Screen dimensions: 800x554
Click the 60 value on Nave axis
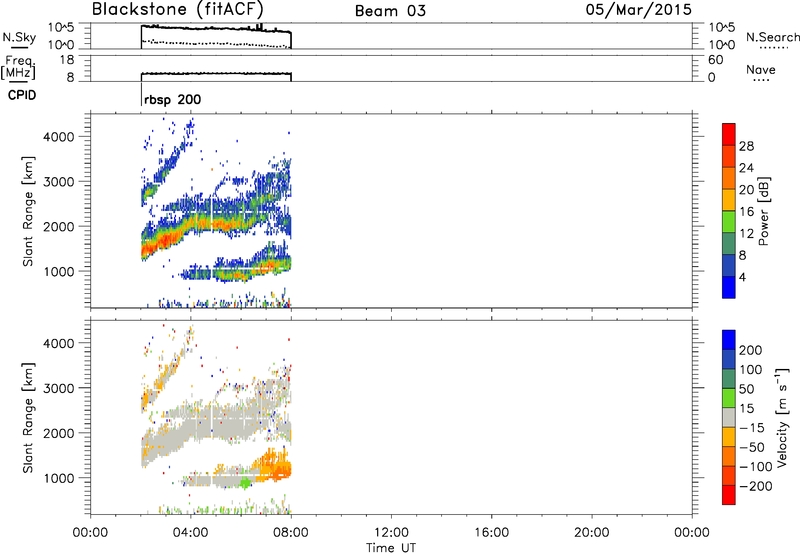716,60
